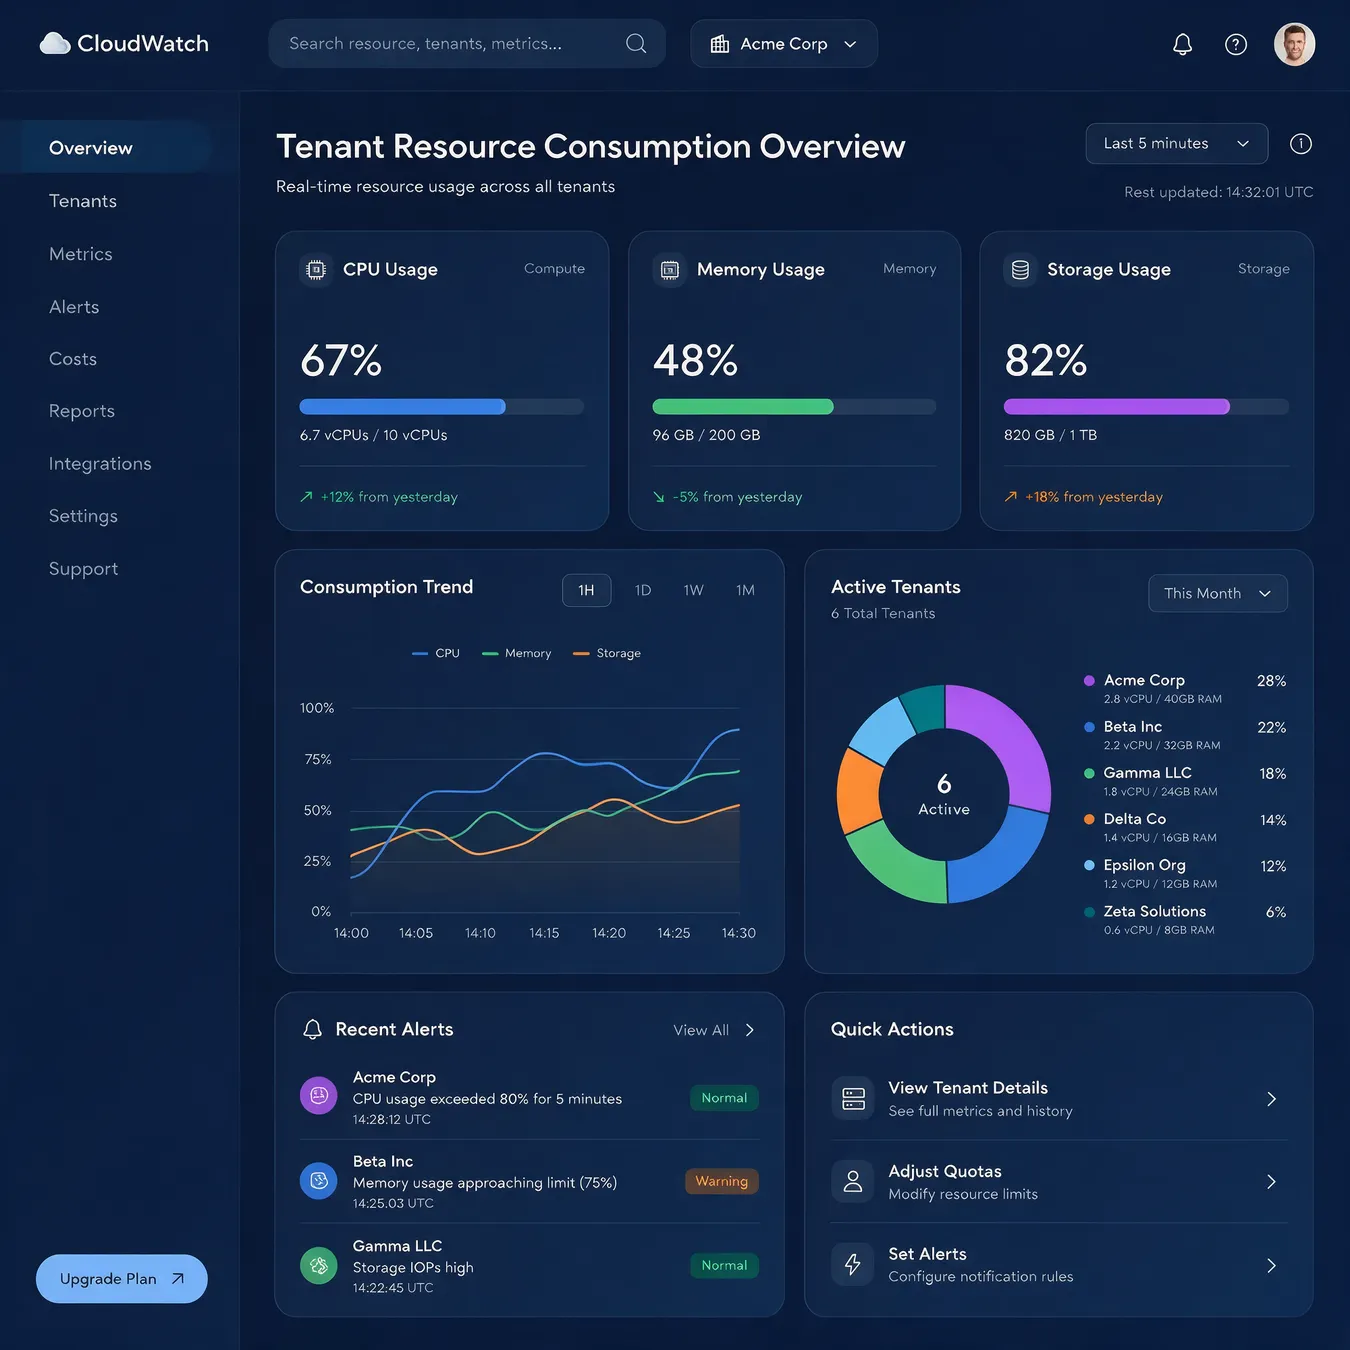This screenshot has height=1350, width=1350.
Task: Select the 1H trend tab
Action: 587,590
